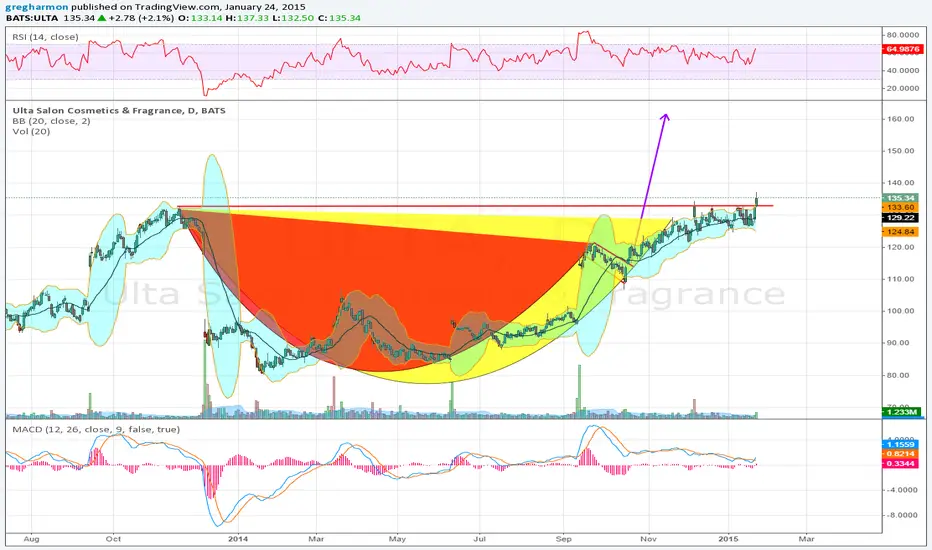The width and height of the screenshot is (932, 550).
Task: Click the BB (20, close, 2) indicator label
Action: pos(51,121)
